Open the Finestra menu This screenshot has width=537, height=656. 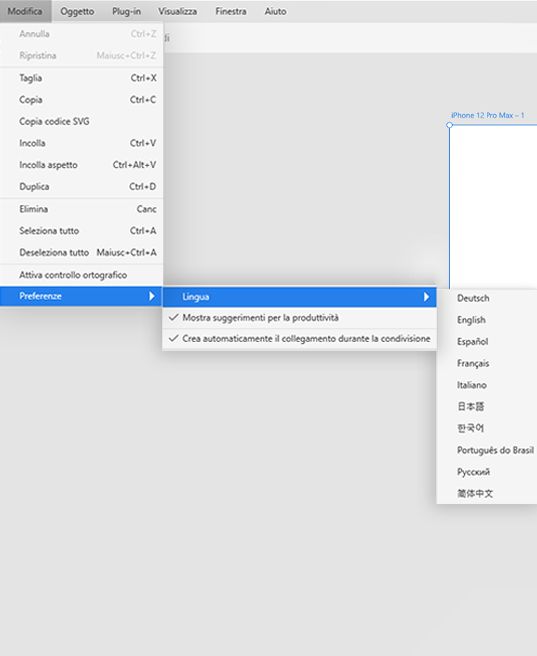[x=231, y=11]
